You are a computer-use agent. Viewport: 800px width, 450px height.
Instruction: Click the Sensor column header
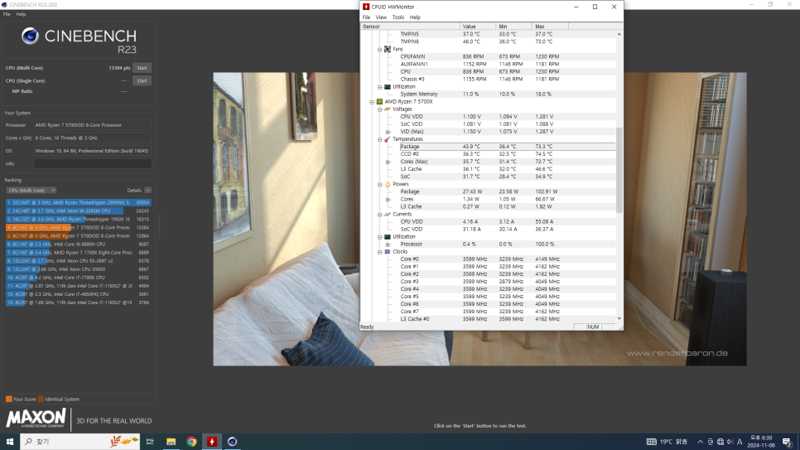tap(410, 26)
